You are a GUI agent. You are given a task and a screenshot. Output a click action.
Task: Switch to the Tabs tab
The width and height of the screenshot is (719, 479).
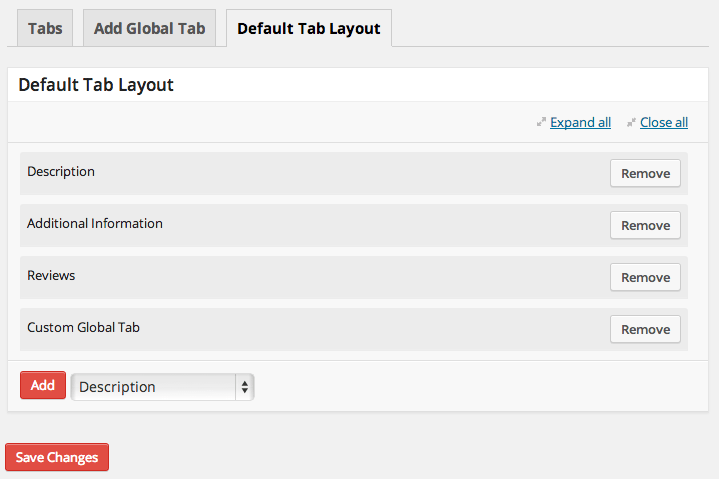pos(45,28)
